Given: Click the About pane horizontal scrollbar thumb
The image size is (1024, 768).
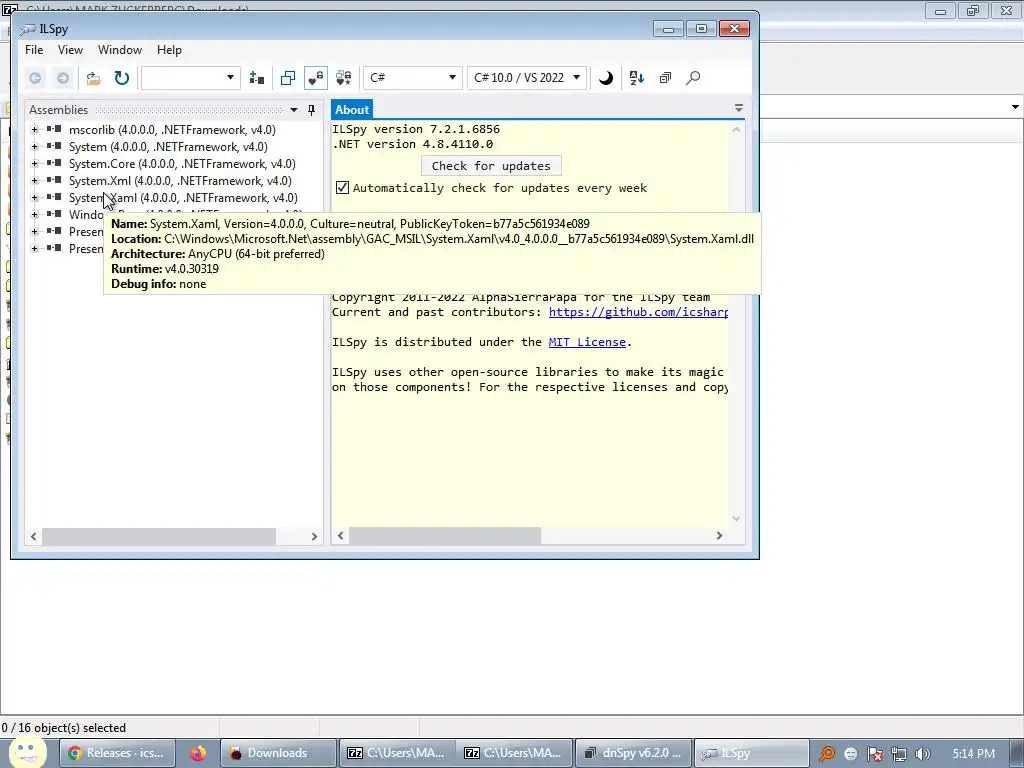Looking at the screenshot, I should point(445,536).
